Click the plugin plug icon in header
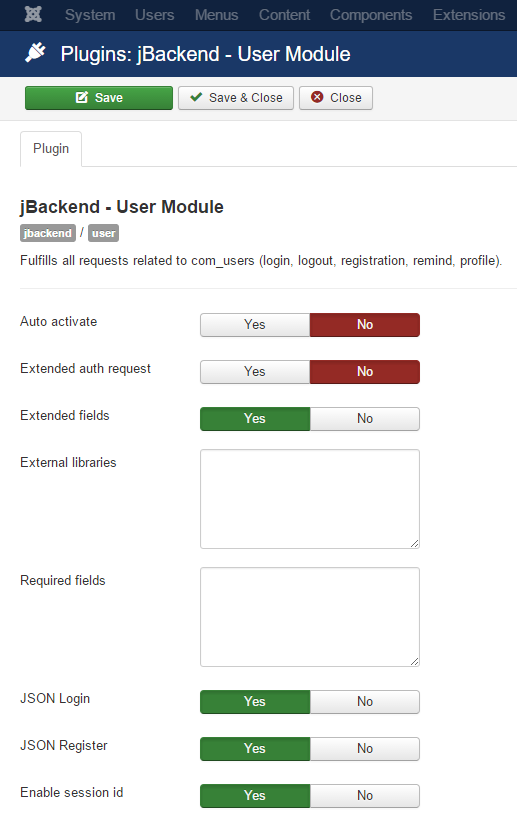 (35, 53)
